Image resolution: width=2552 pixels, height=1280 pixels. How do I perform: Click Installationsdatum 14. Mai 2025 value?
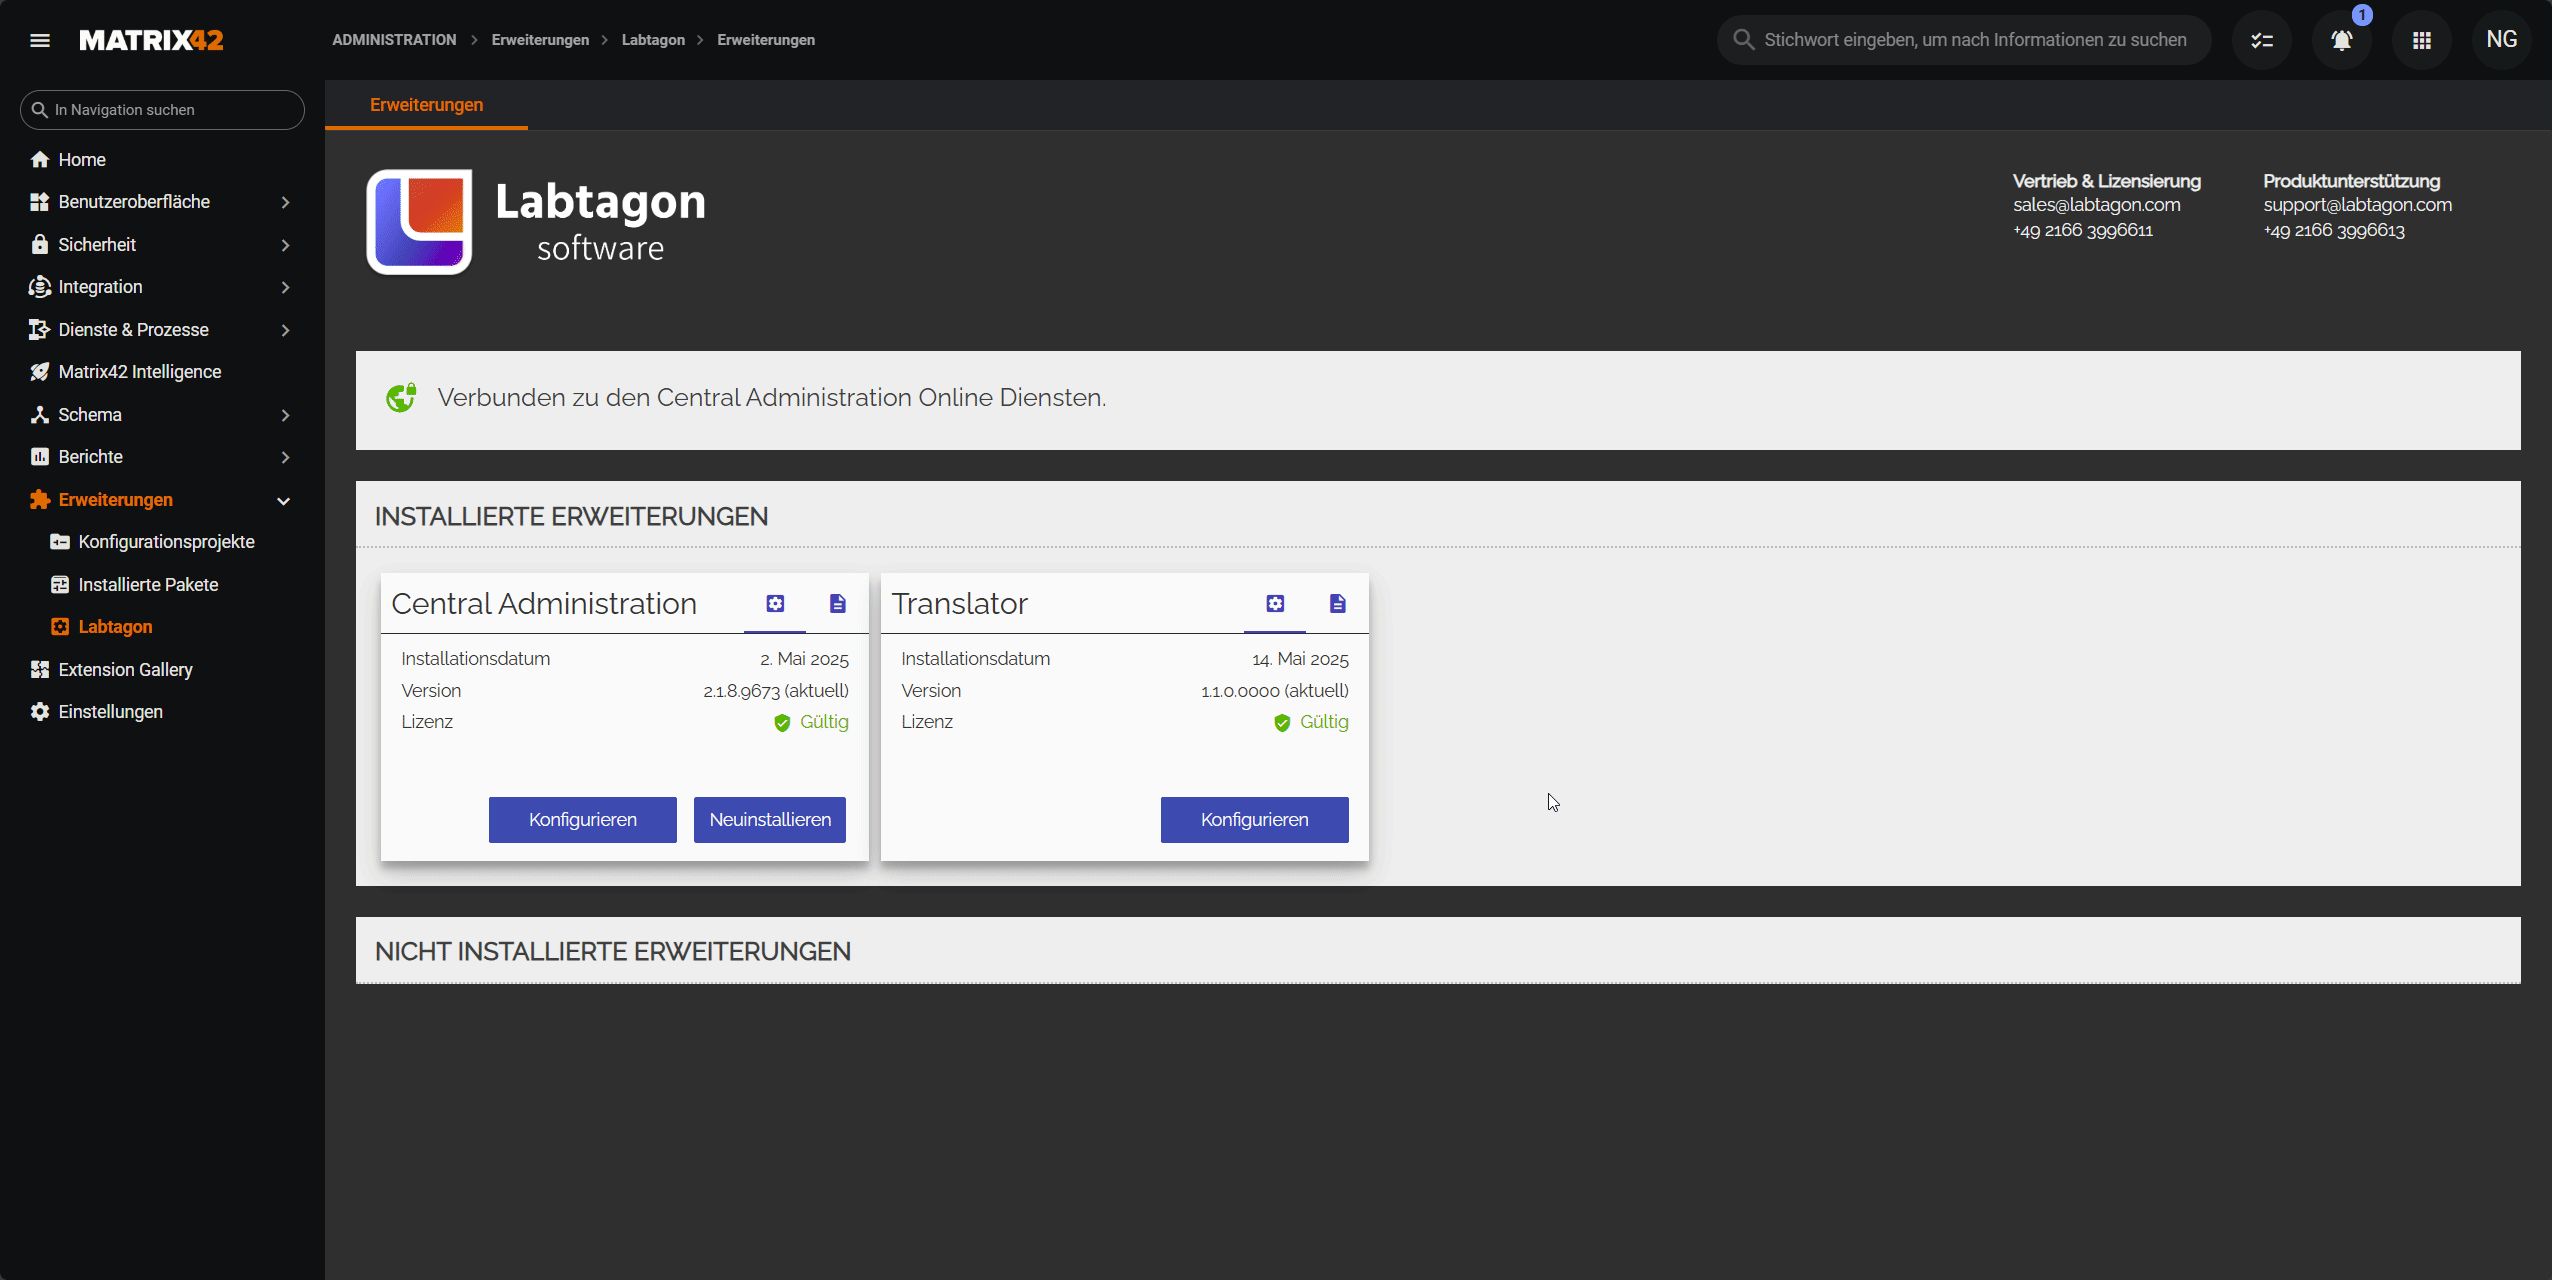(x=1300, y=659)
